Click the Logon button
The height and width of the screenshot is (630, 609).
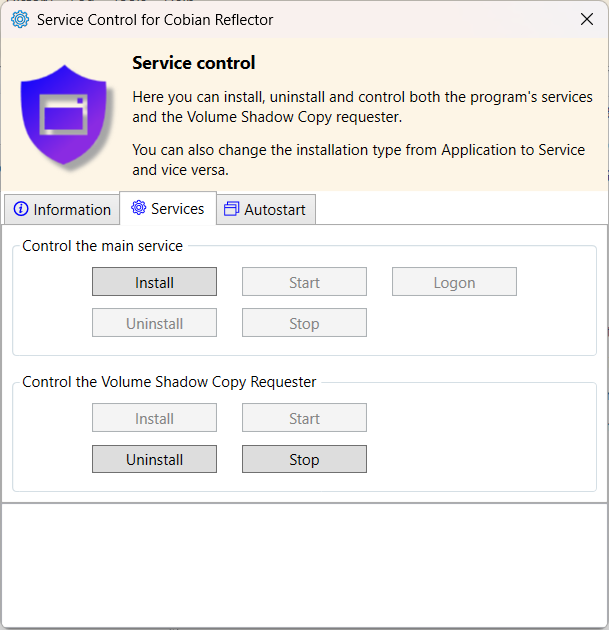click(454, 282)
